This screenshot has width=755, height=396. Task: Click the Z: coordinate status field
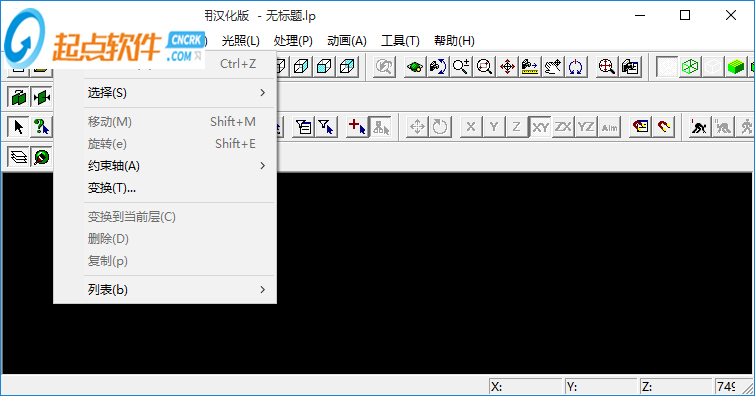point(676,386)
